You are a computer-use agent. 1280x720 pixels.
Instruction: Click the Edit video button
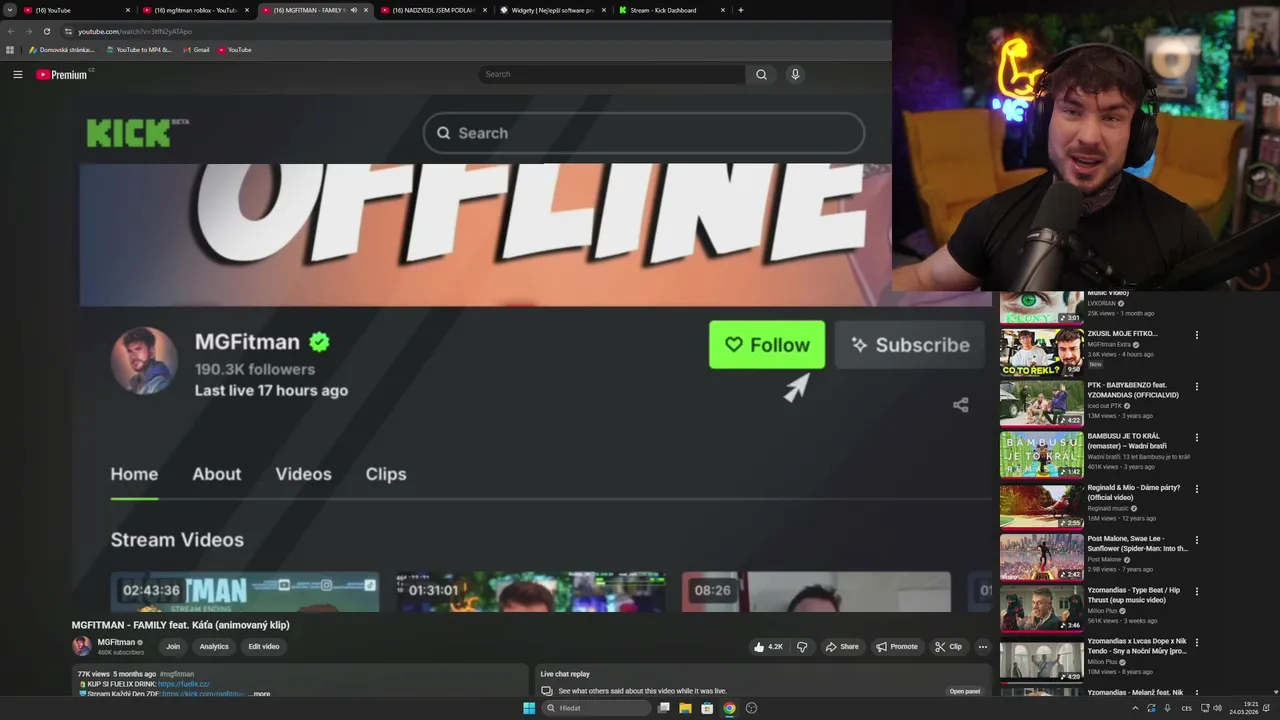click(x=264, y=647)
